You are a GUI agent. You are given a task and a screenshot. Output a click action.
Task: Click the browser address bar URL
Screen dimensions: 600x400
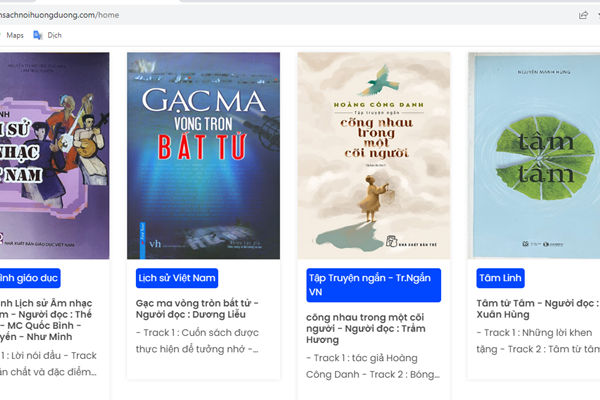coord(59,15)
